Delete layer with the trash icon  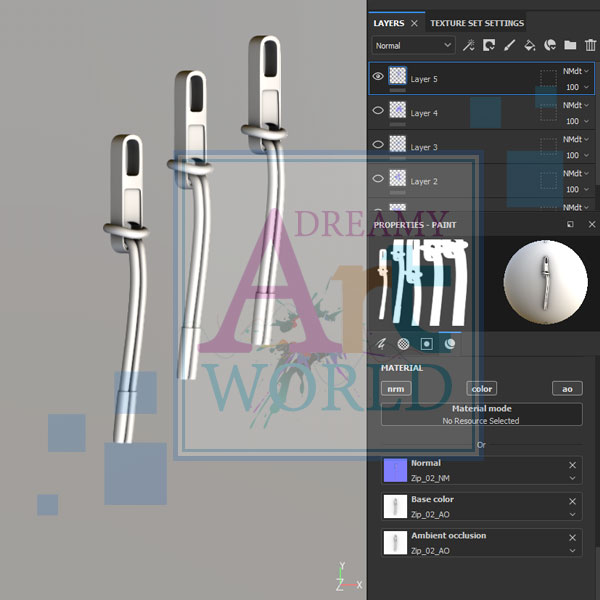coord(590,45)
